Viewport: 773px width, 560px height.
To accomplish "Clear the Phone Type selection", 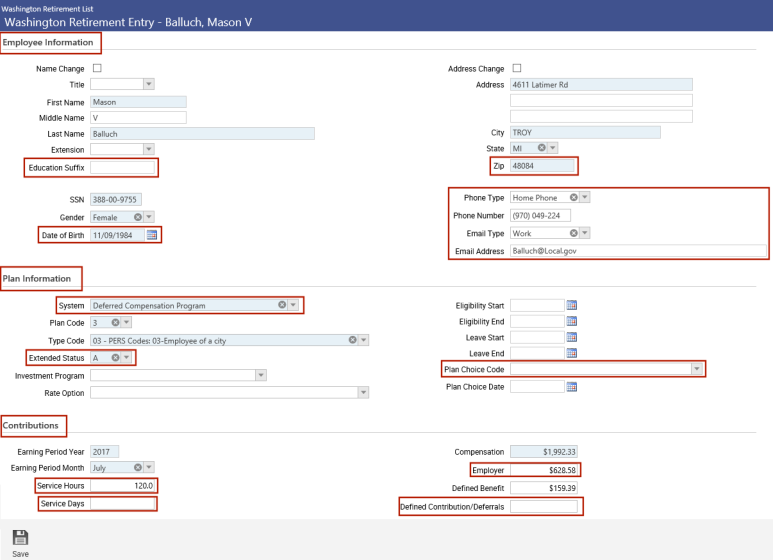I will [x=574, y=197].
